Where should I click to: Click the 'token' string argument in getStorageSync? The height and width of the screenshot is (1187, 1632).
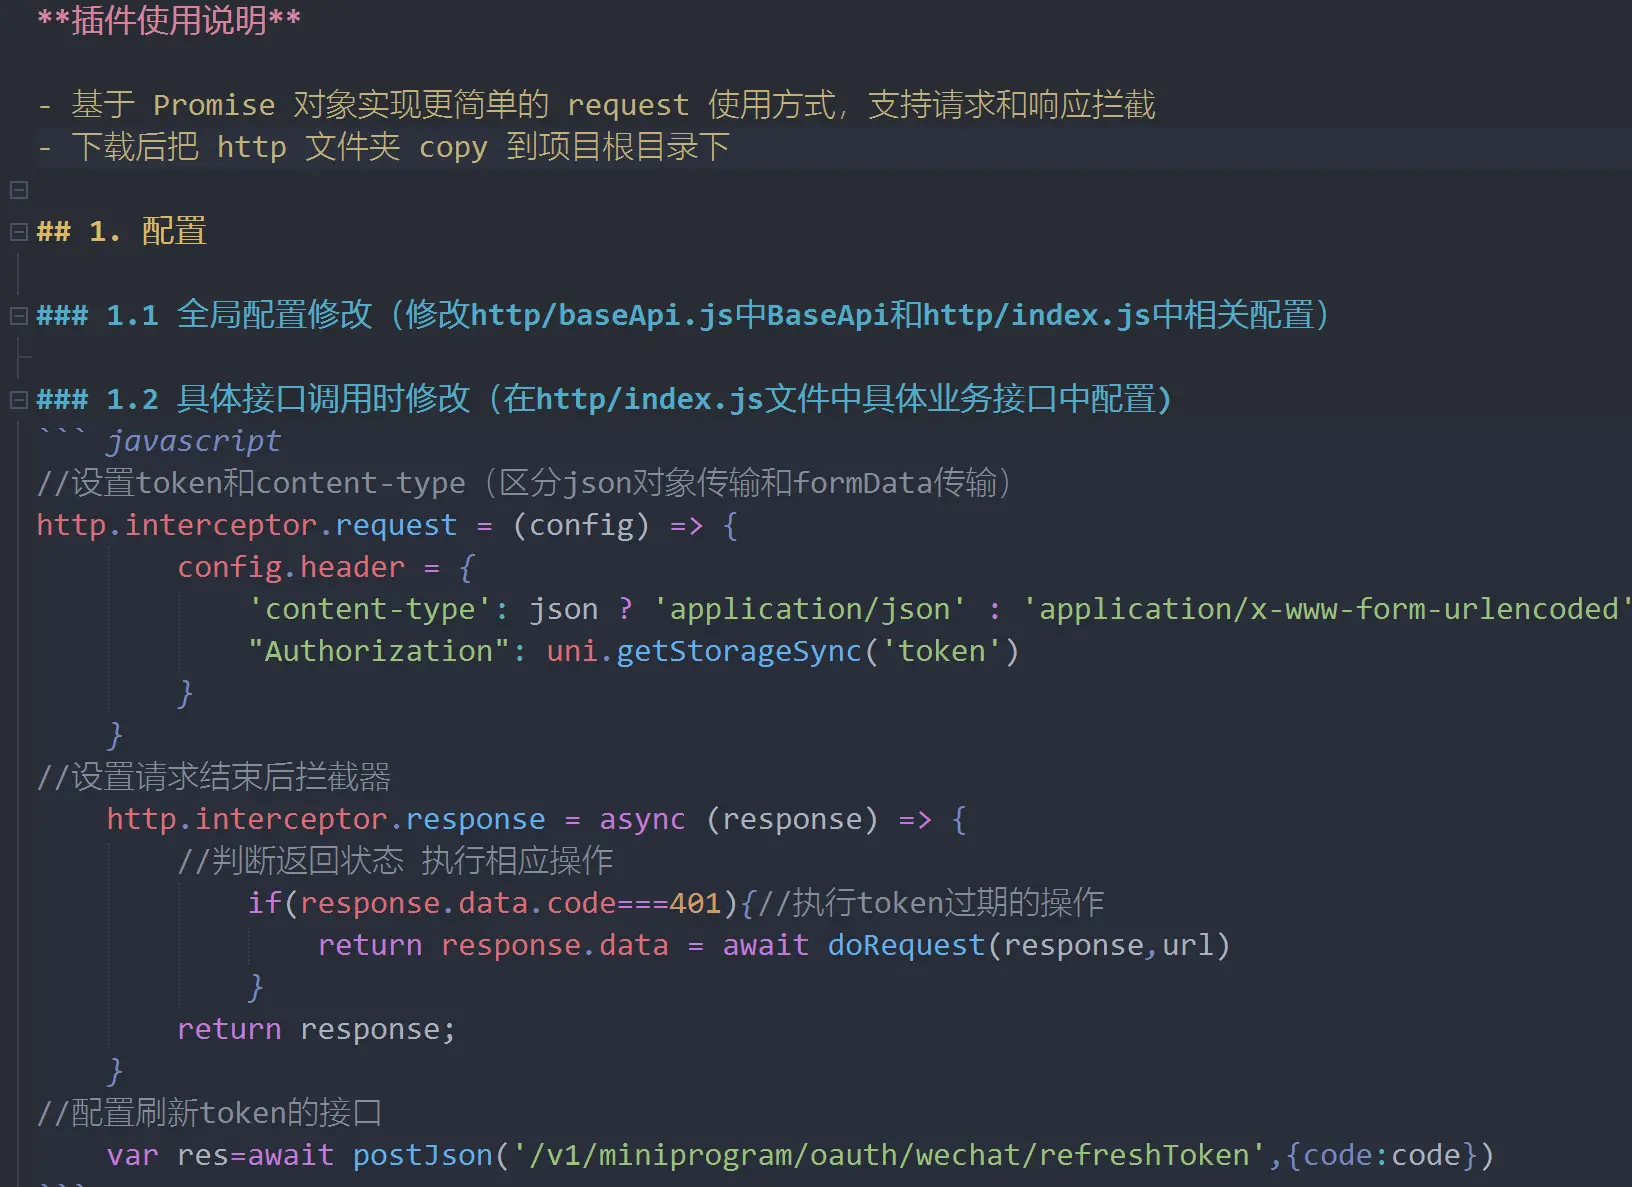(942, 651)
